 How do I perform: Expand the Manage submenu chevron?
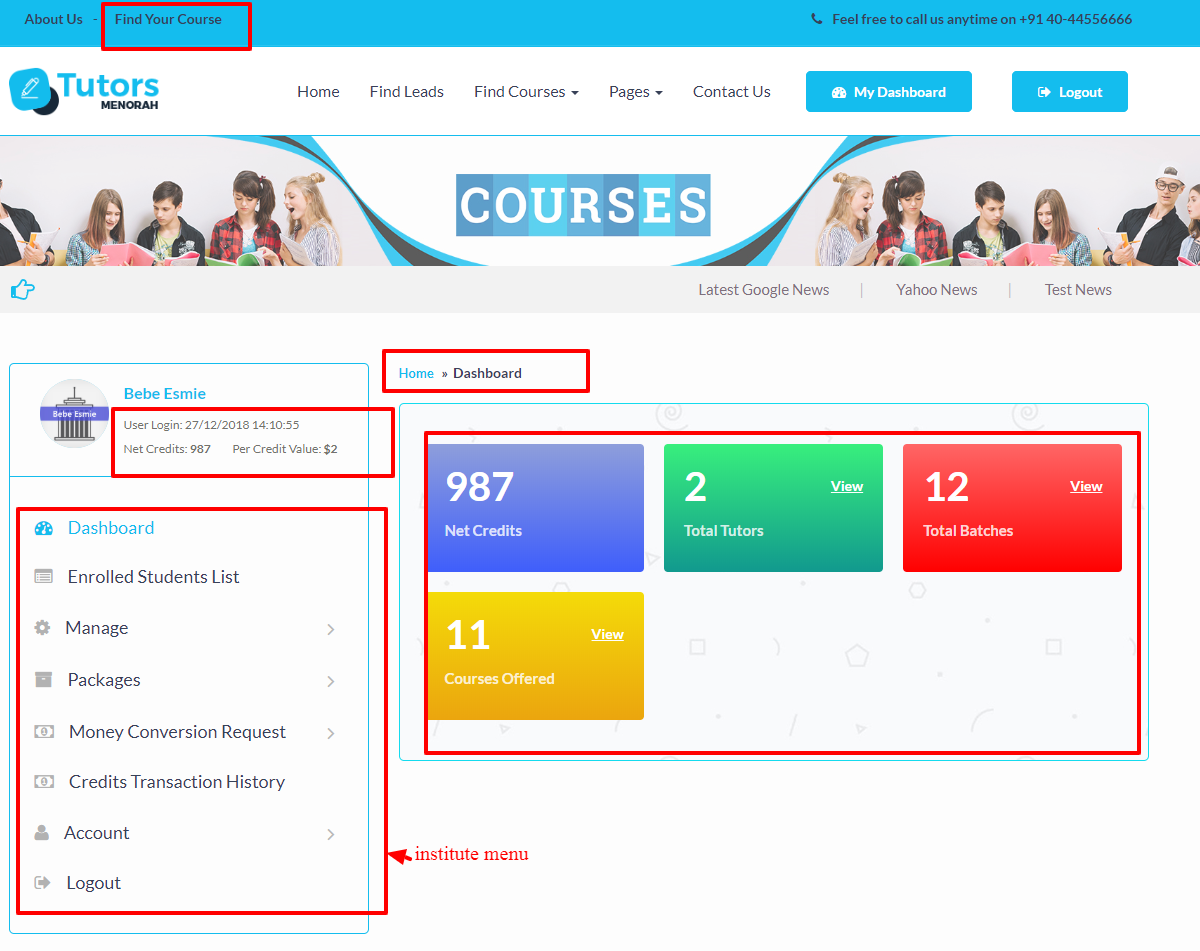pos(331,629)
